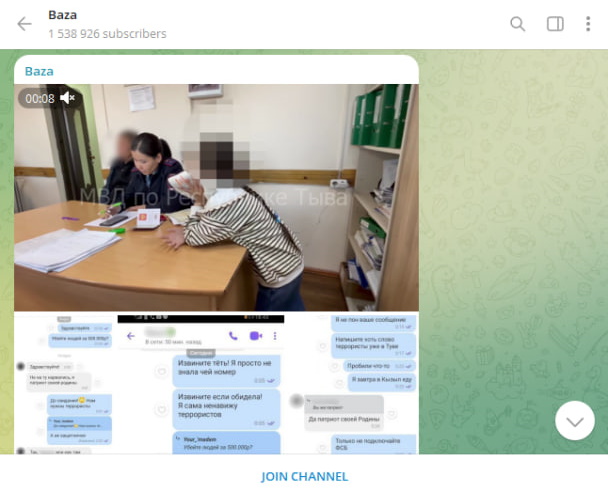Screen dimensions: 608x495
Task: Click the 1 538 926 subscribers count
Action: point(107,34)
